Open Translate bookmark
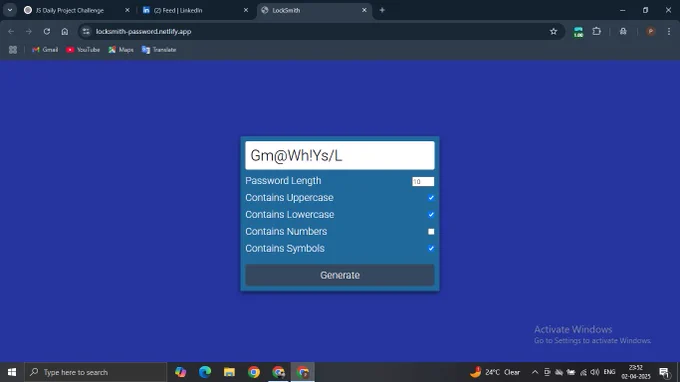Screen dimensions: 680x382 pos(159,50)
